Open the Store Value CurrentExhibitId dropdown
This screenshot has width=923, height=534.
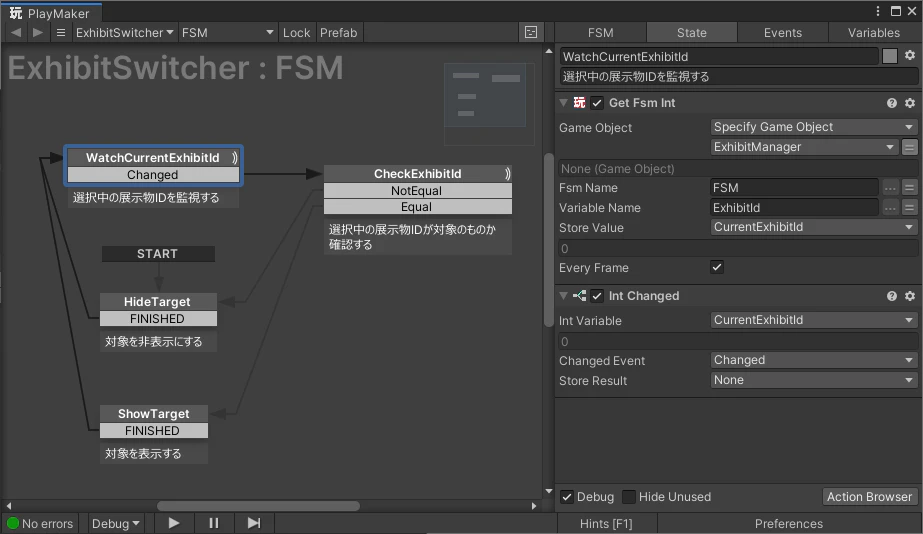click(813, 227)
